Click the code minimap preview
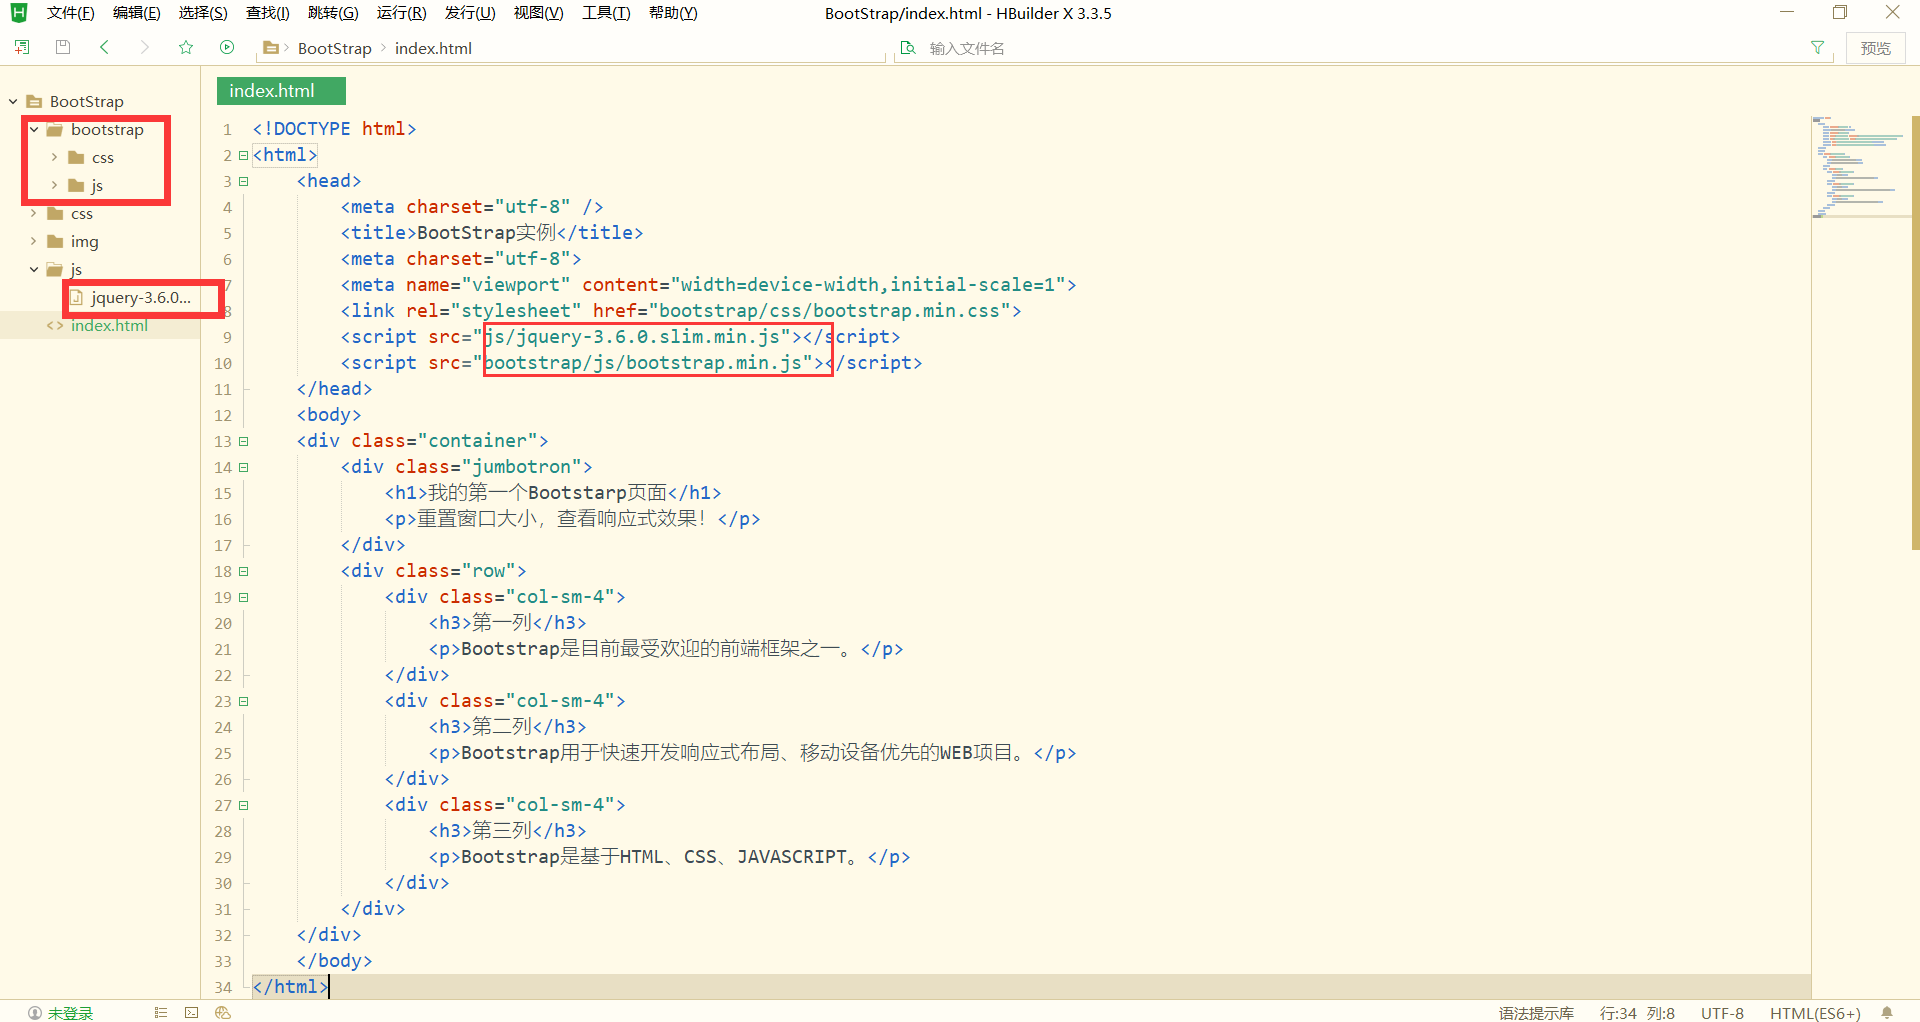 pyautogui.click(x=1859, y=166)
